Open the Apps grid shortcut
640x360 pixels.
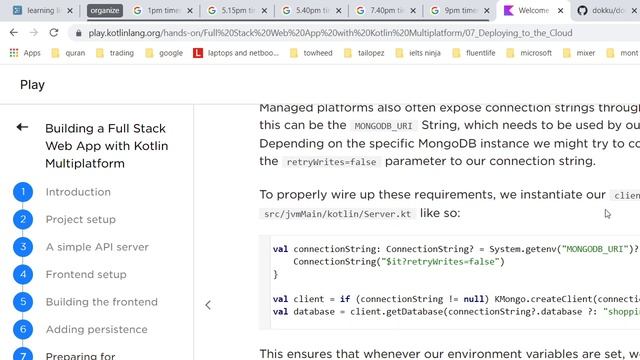point(25,53)
